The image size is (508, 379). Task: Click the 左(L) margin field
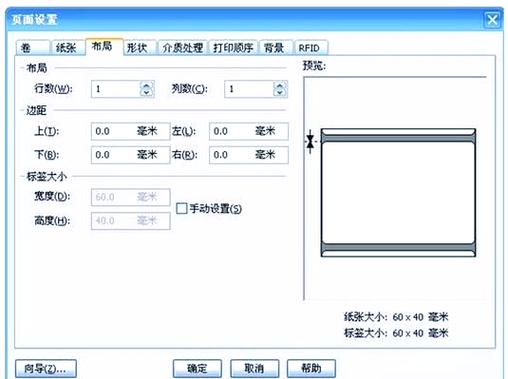(x=249, y=131)
